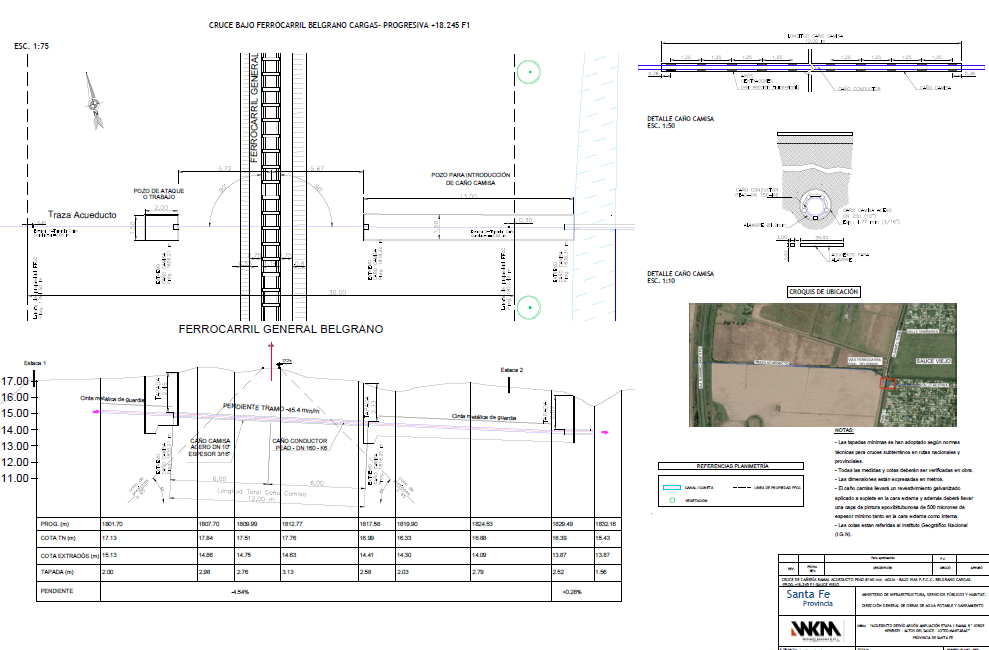The height and width of the screenshot is (650, 989).
Task: Select the CAÑO CAMISA ACERO DN 10" annotation
Action: 210,447
